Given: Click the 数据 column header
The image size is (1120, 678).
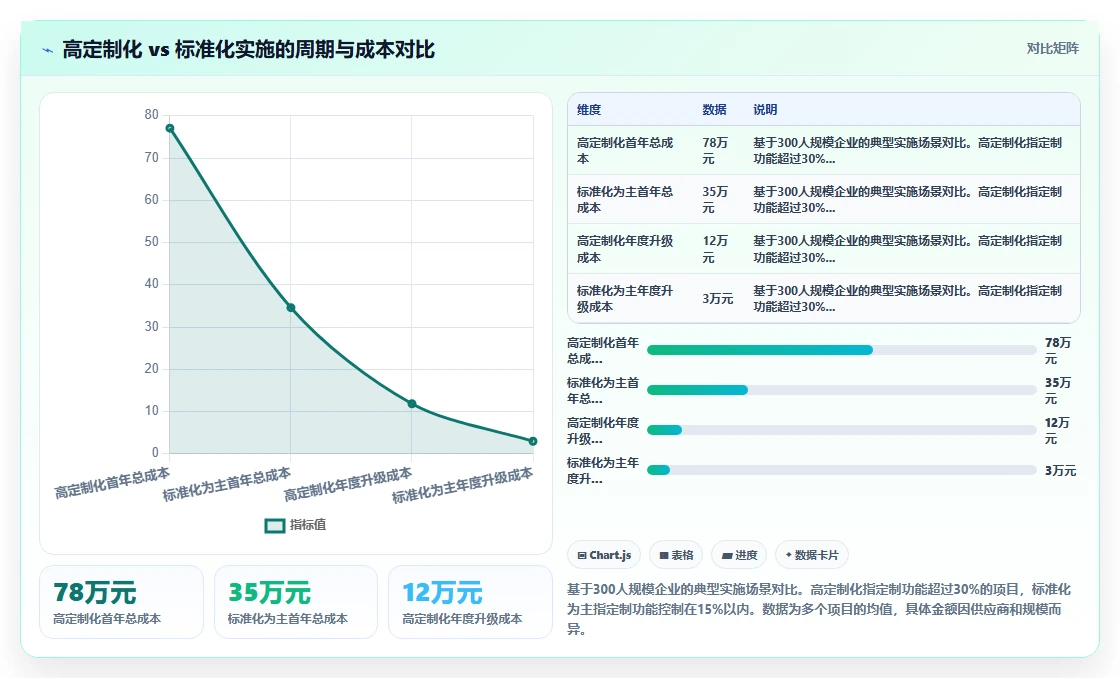Looking at the screenshot, I should (x=714, y=109).
